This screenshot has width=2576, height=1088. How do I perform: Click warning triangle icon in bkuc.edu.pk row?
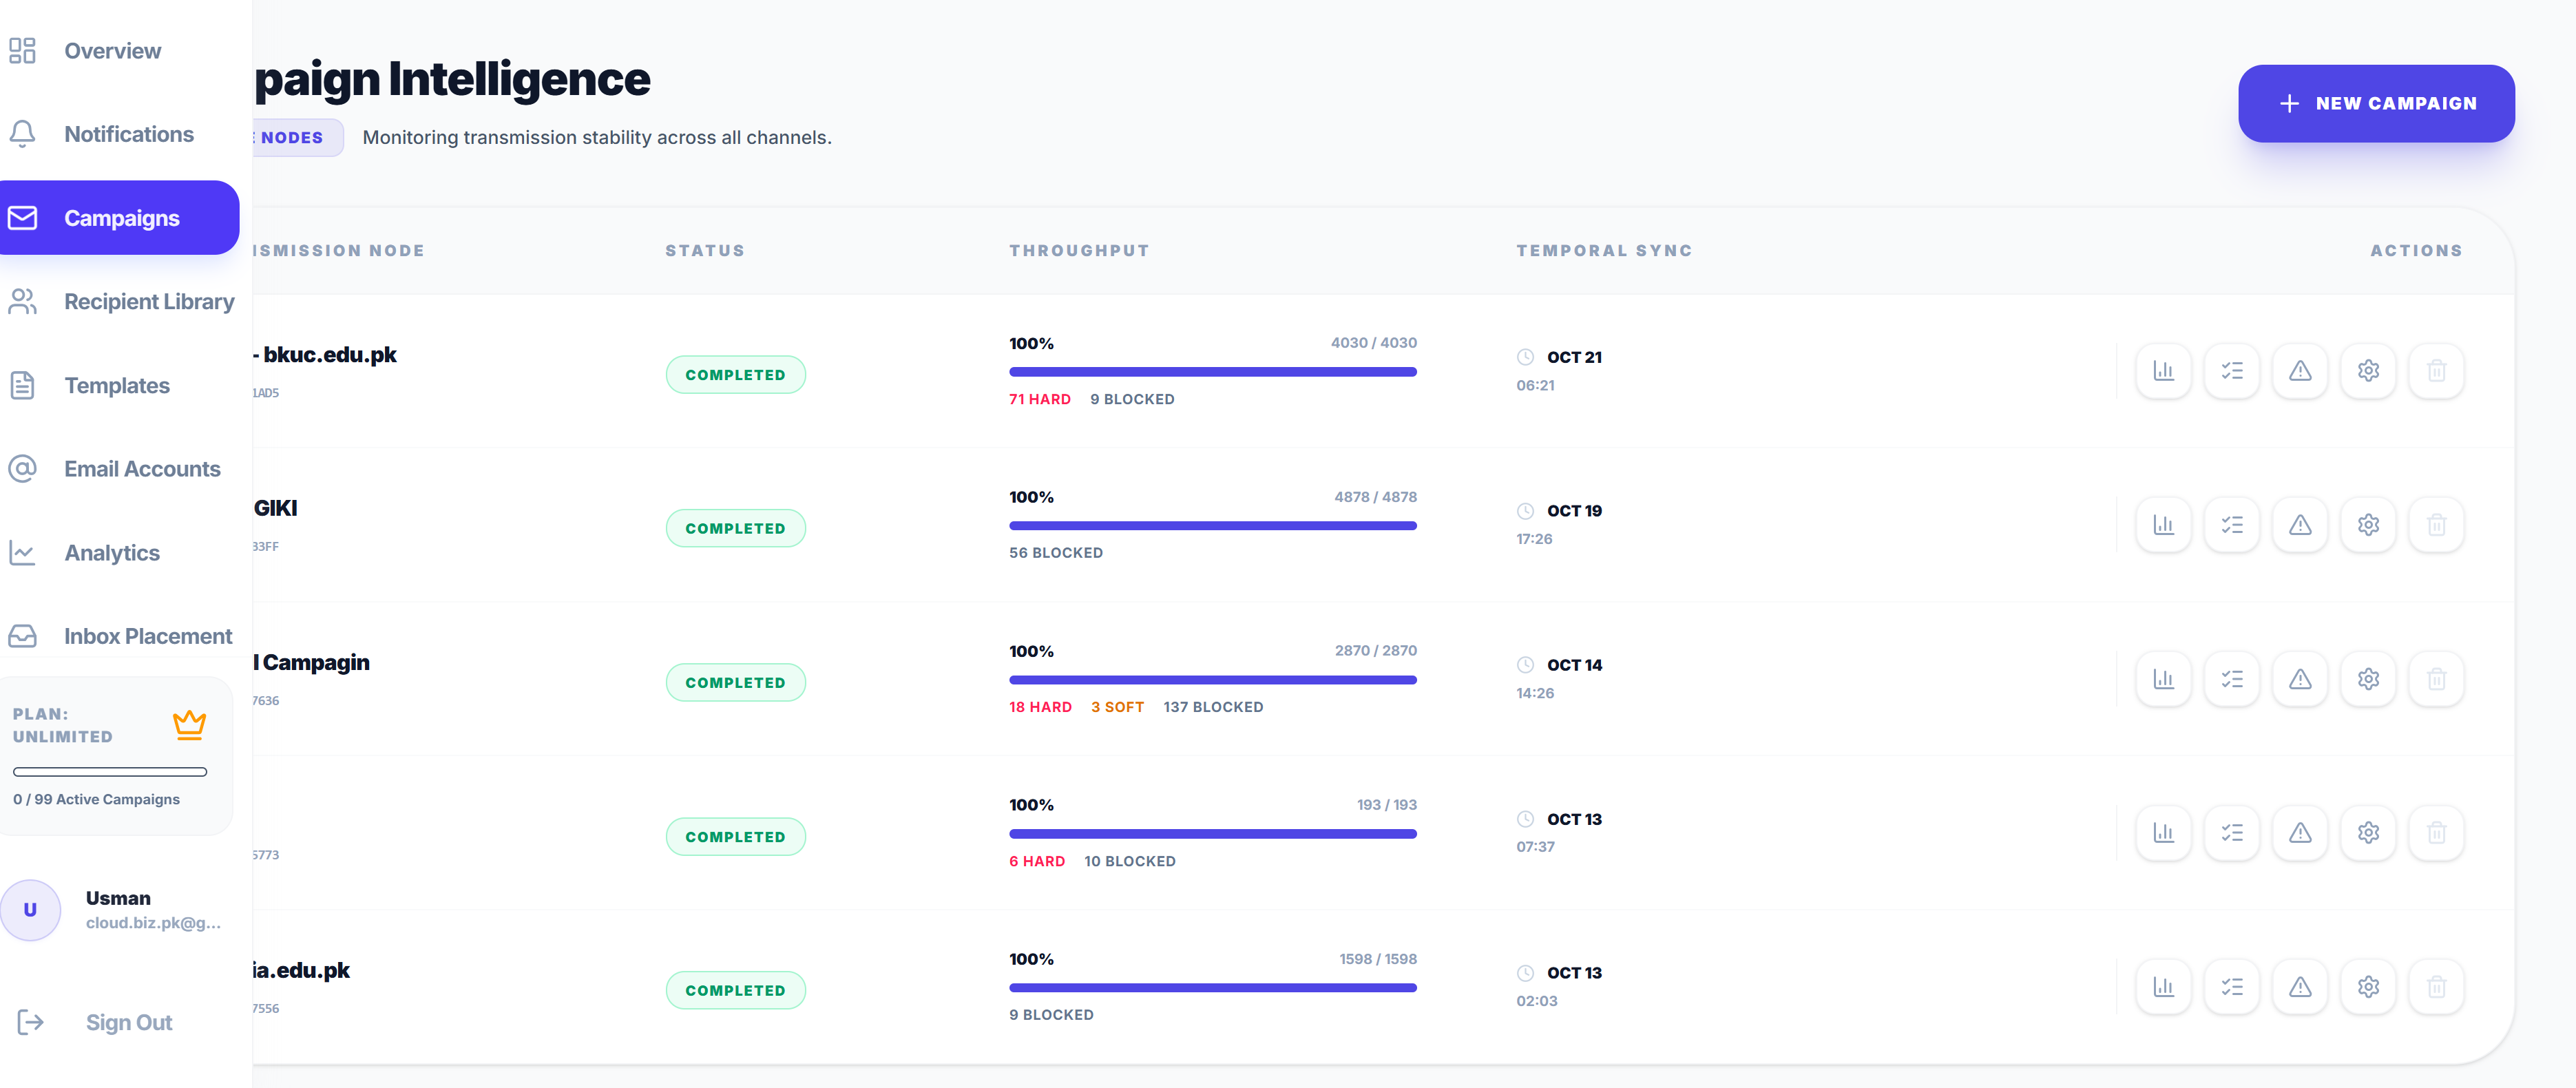pyautogui.click(x=2299, y=371)
